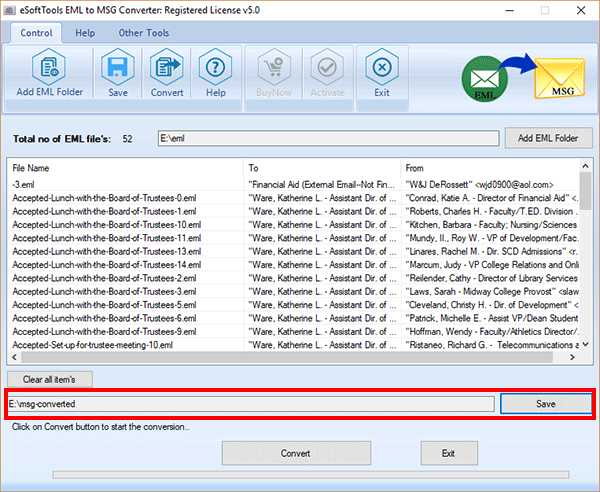
Task: Open the Other Tools tab
Action: click(143, 33)
